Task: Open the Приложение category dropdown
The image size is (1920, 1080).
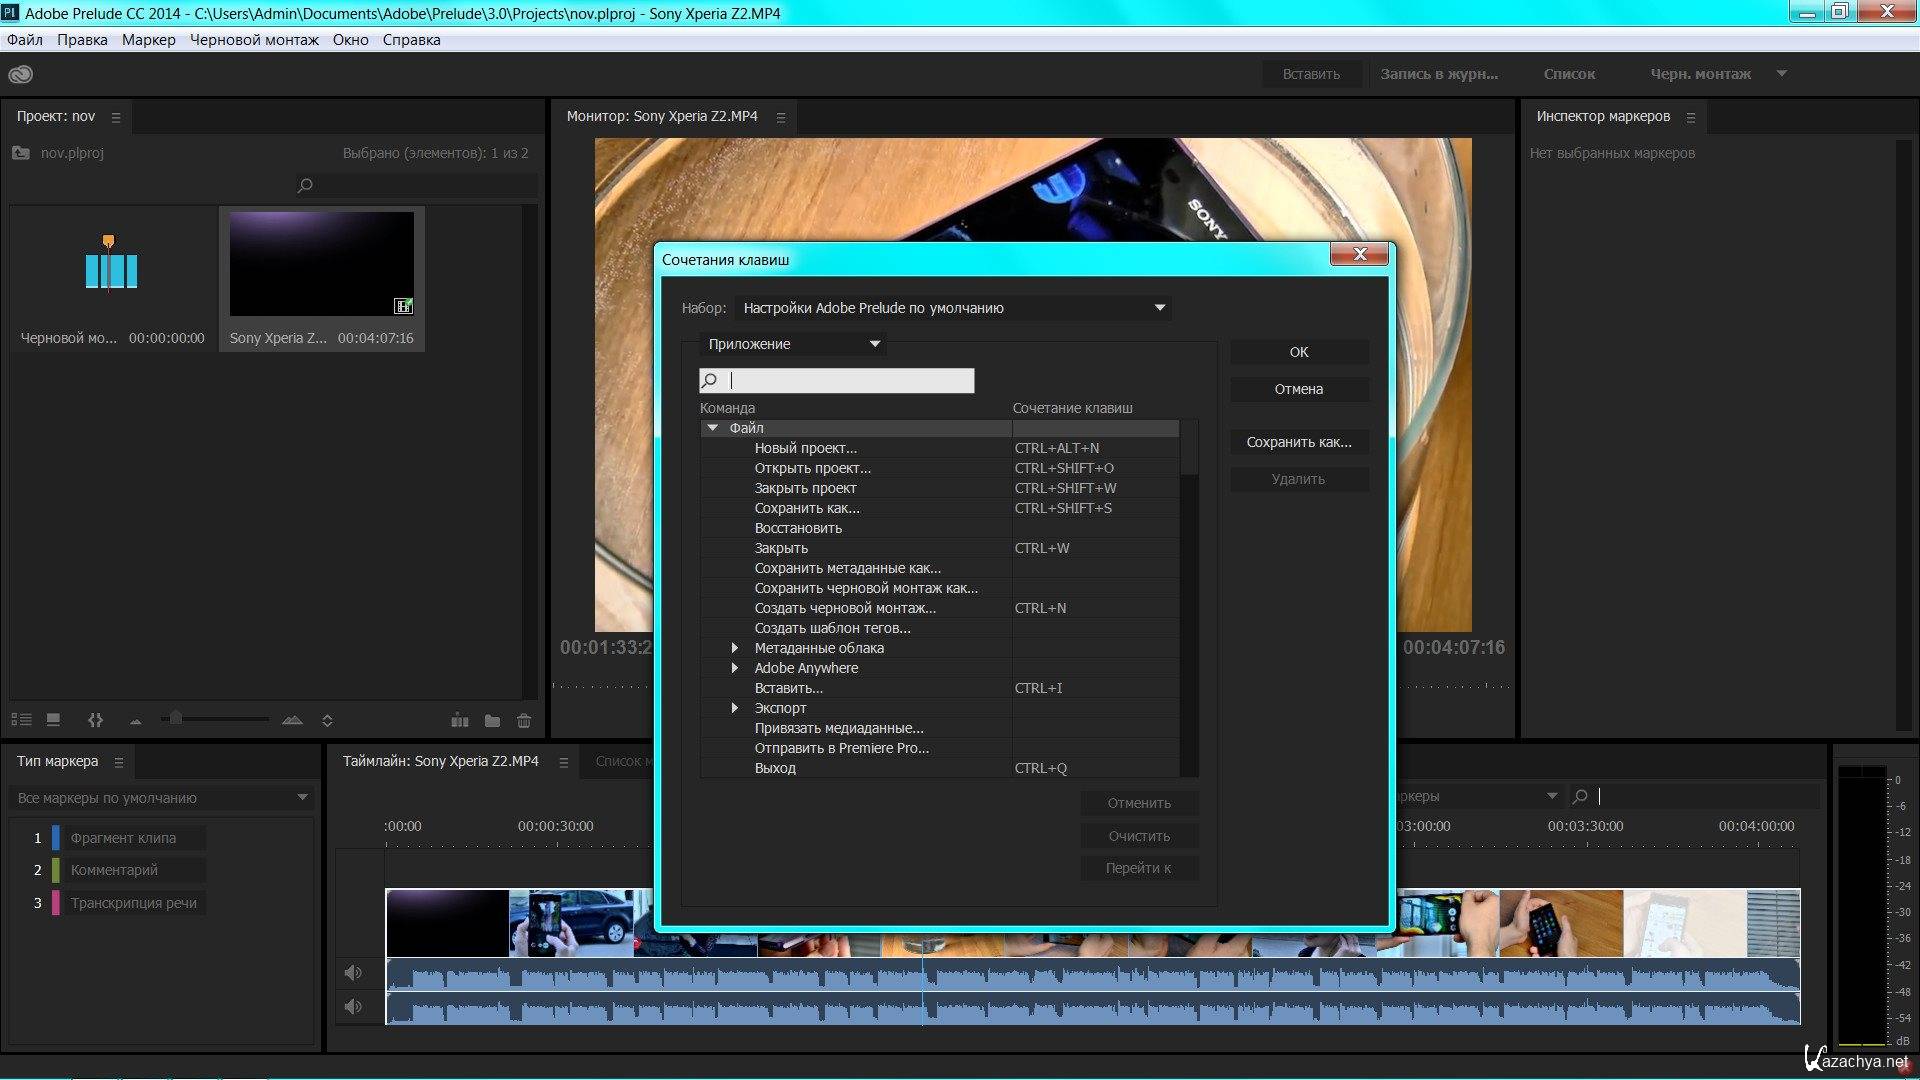Action: click(793, 344)
